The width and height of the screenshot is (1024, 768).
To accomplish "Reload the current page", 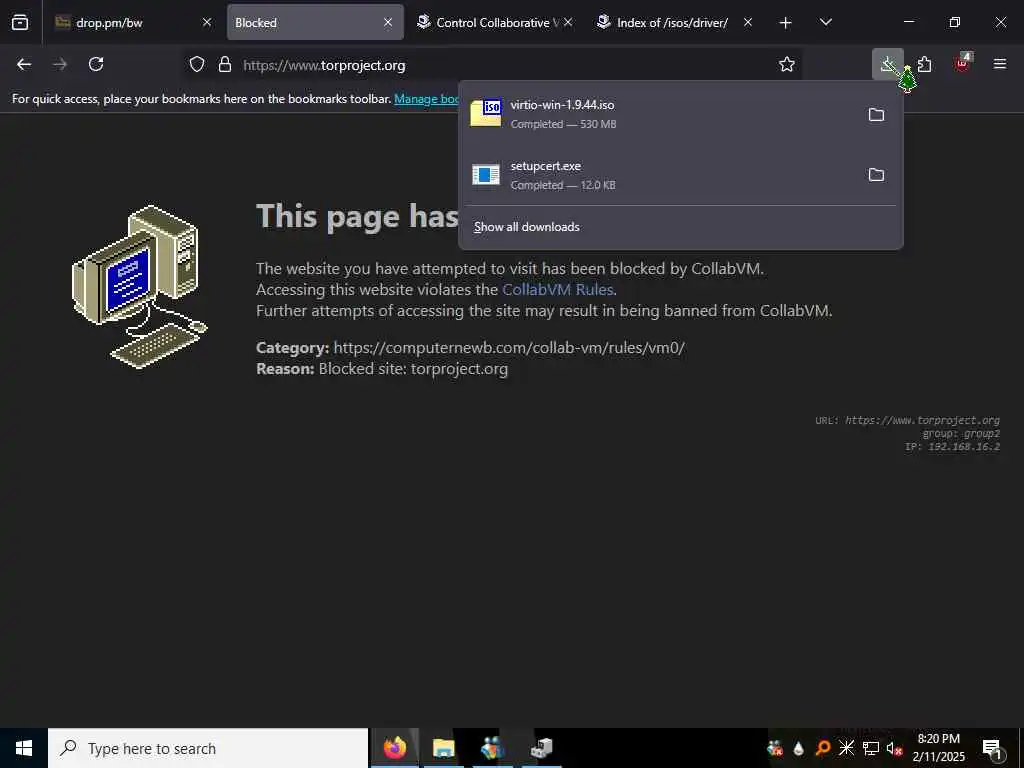I will click(96, 64).
